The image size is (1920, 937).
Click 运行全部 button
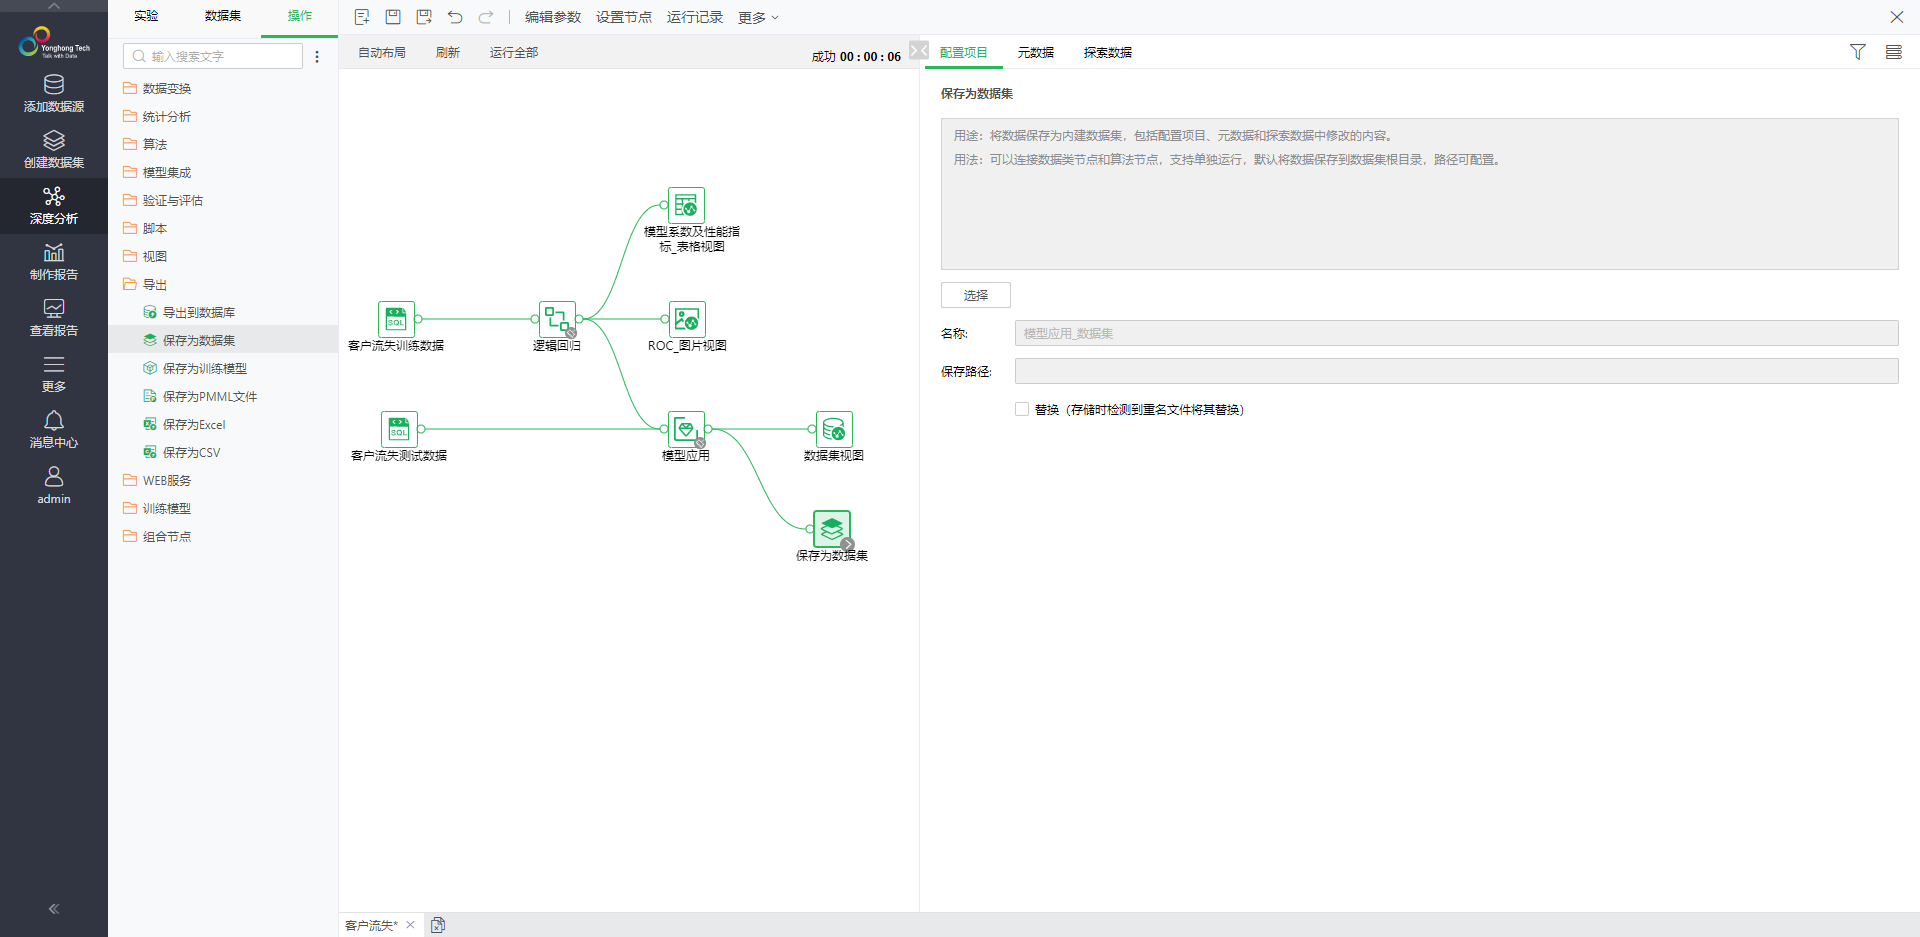click(514, 53)
